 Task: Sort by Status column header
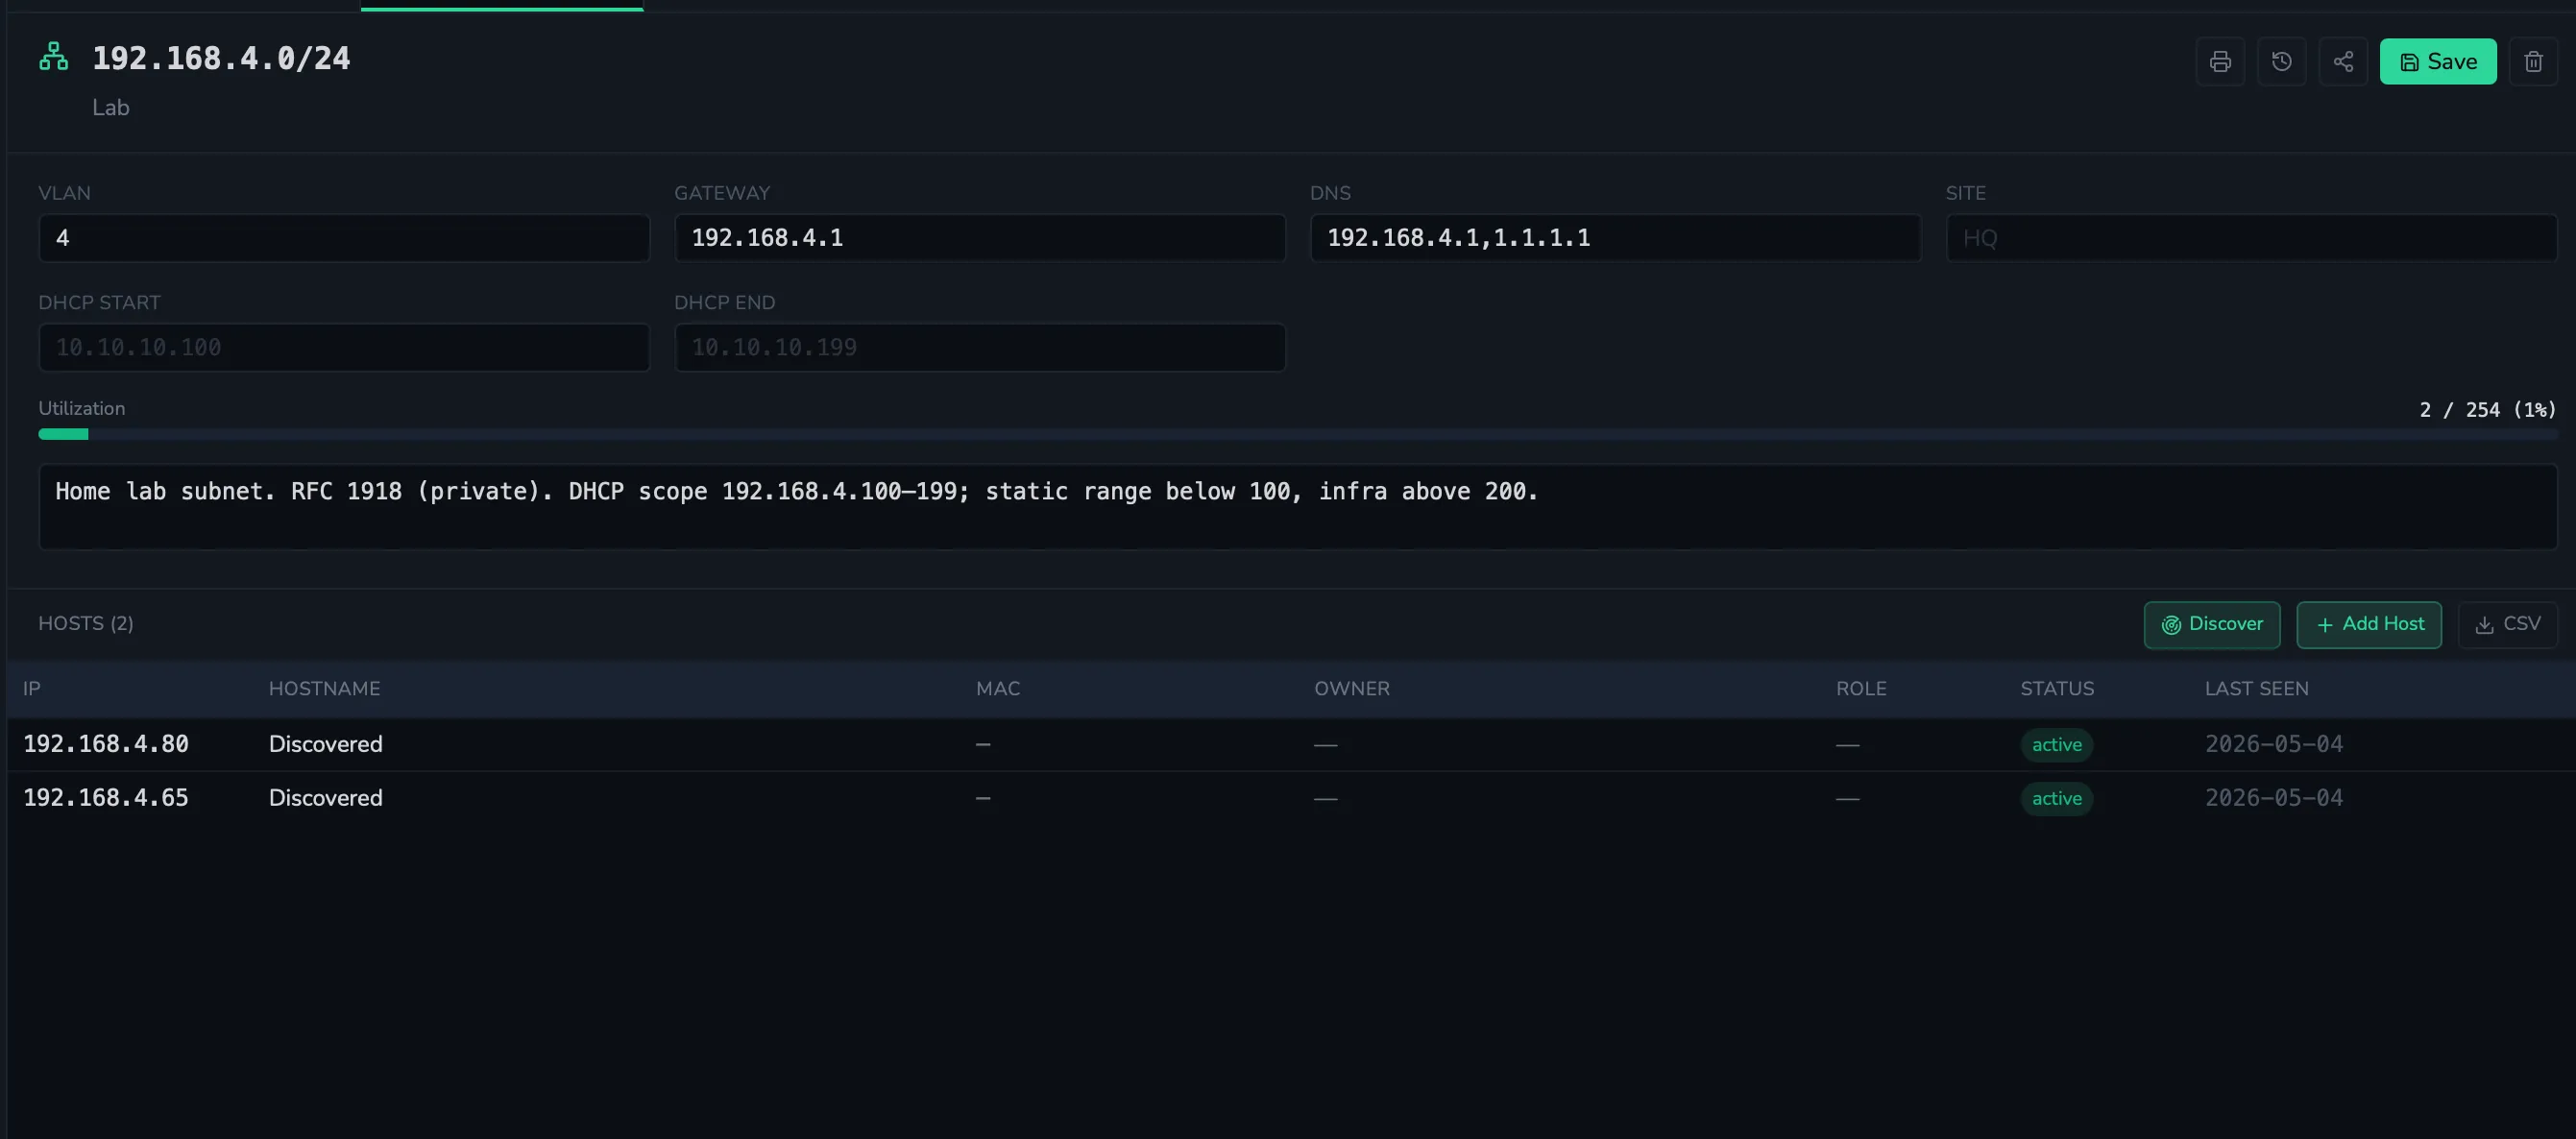click(x=2056, y=689)
